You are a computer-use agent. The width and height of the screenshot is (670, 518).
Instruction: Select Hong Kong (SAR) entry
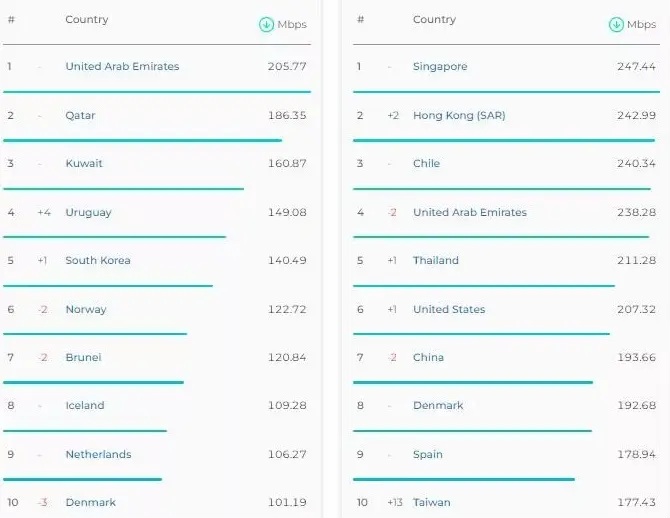point(459,116)
